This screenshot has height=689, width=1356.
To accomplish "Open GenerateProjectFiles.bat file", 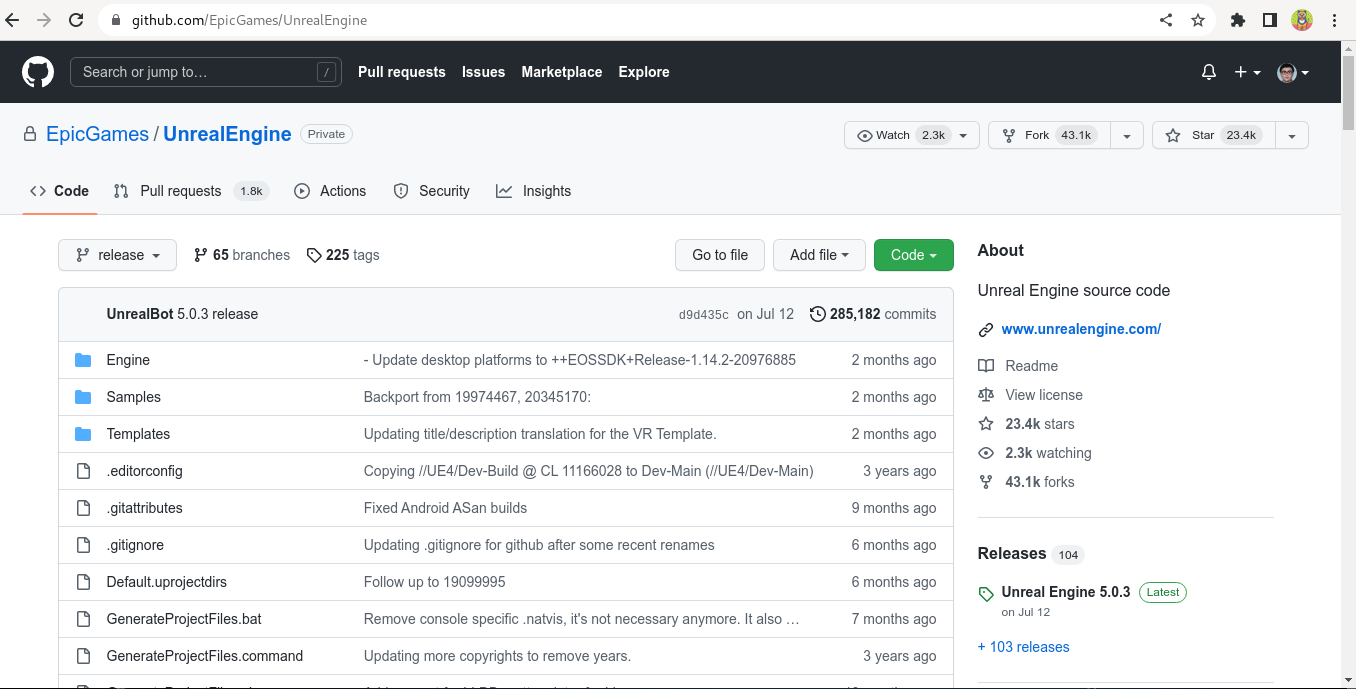I will pyautogui.click(x=184, y=619).
